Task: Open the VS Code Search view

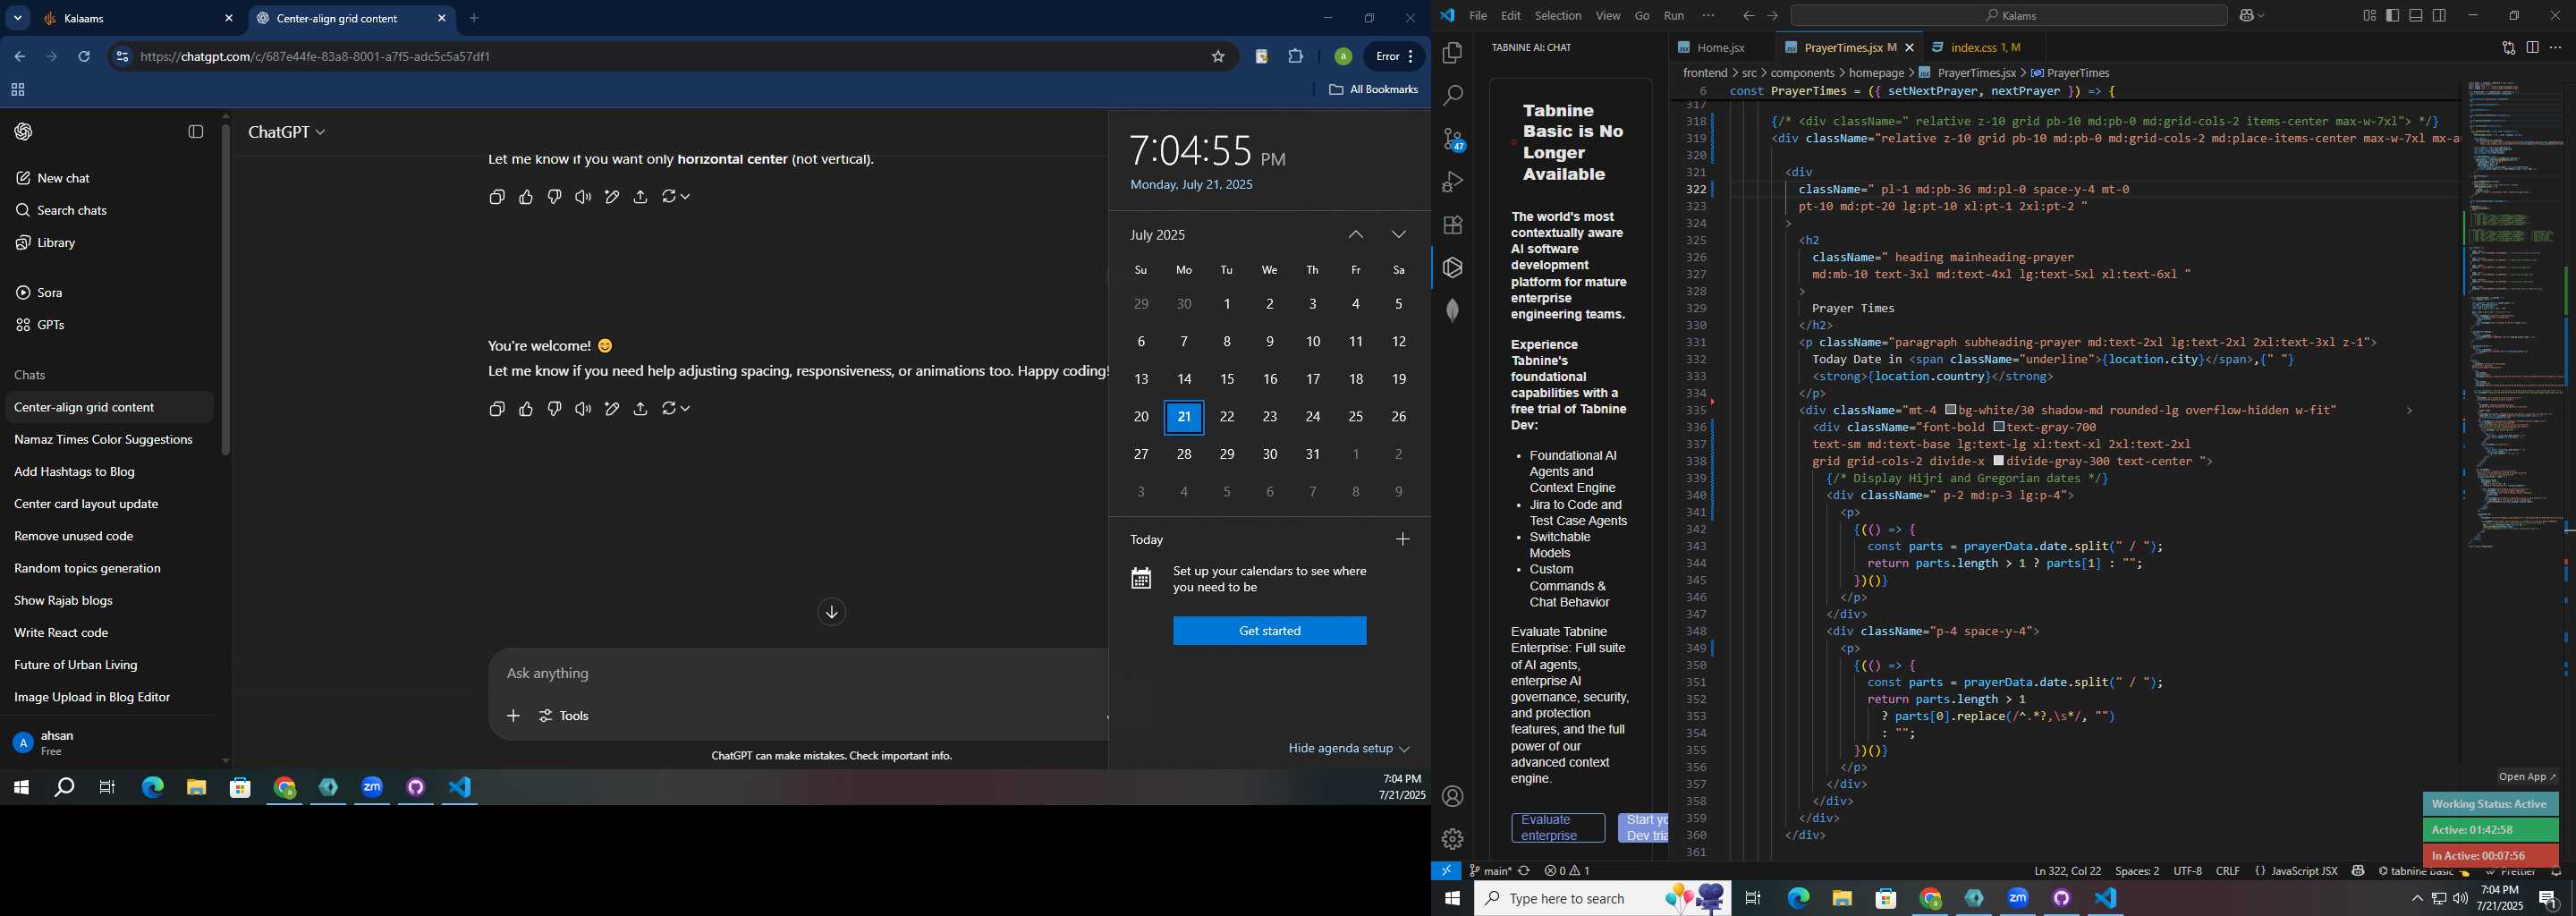Action: pyautogui.click(x=1452, y=96)
